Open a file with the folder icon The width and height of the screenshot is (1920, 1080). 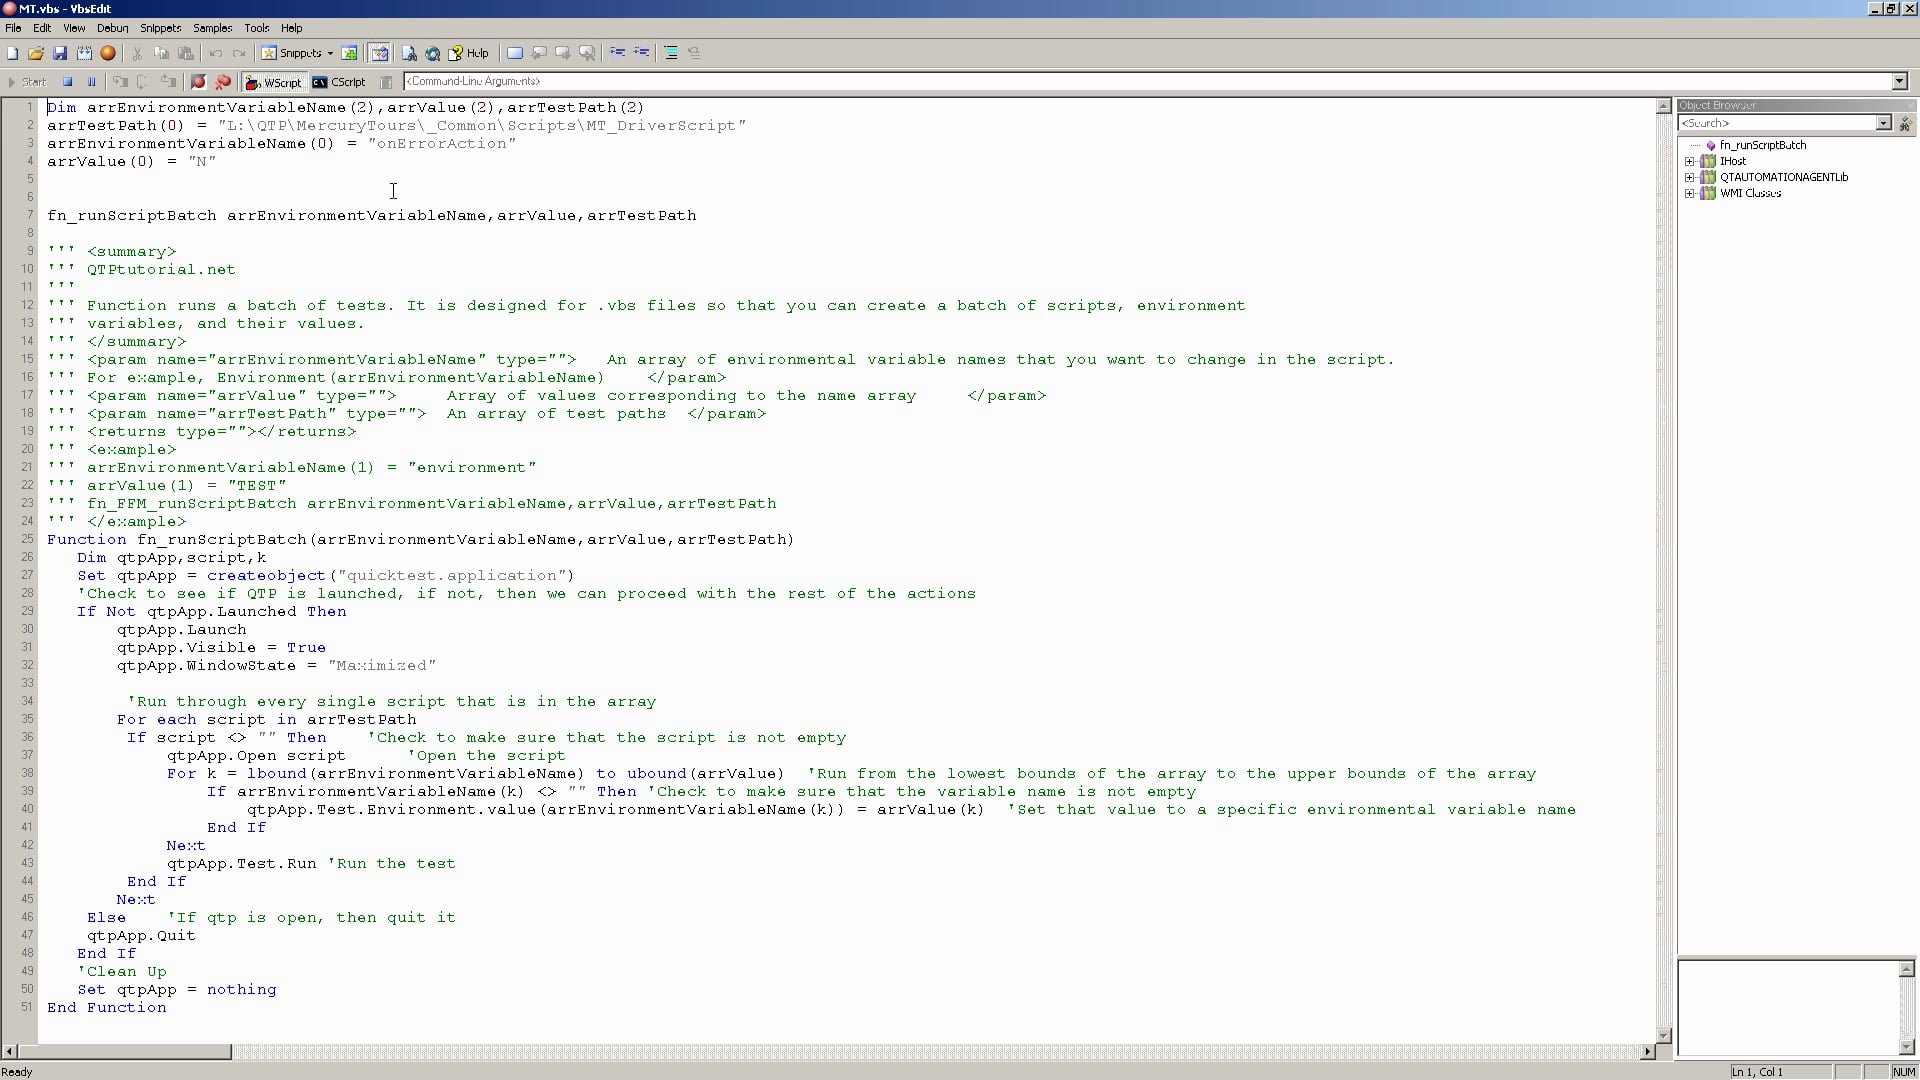coord(36,53)
